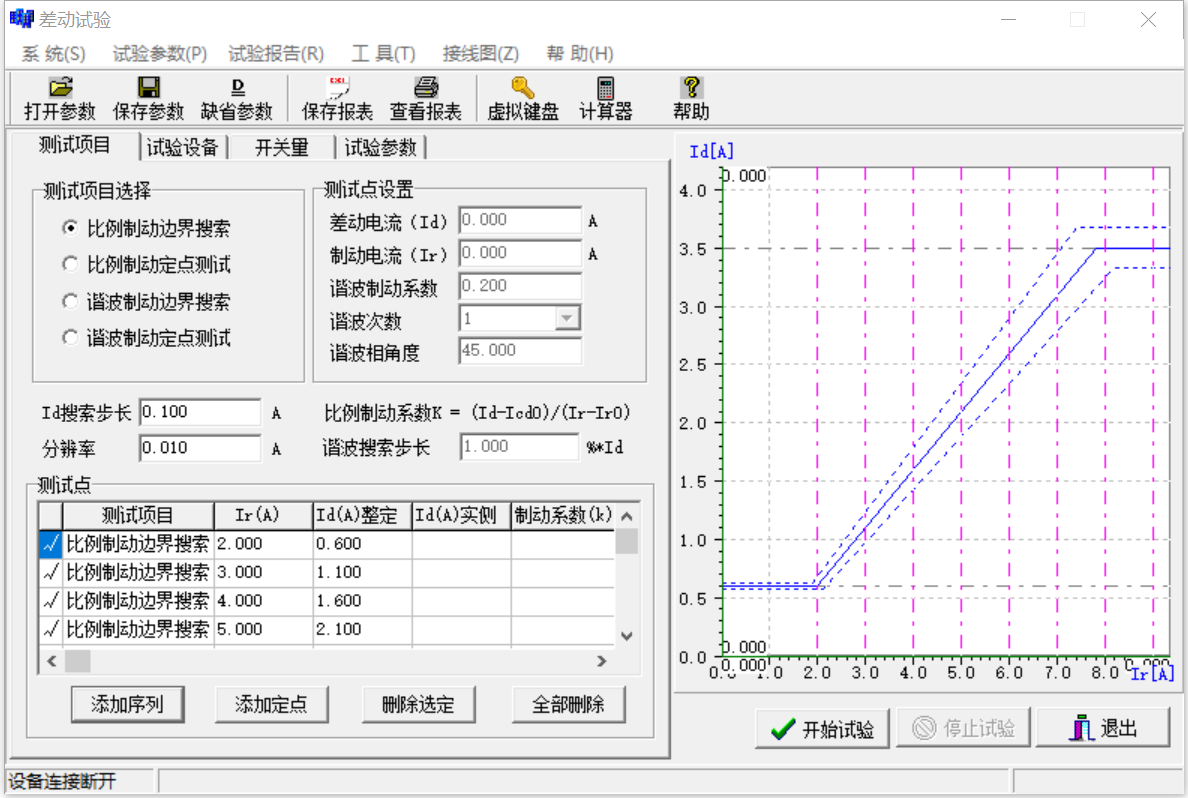Click the Id搜索步长 input field
Screen dimensions: 1188x798
click(198, 411)
